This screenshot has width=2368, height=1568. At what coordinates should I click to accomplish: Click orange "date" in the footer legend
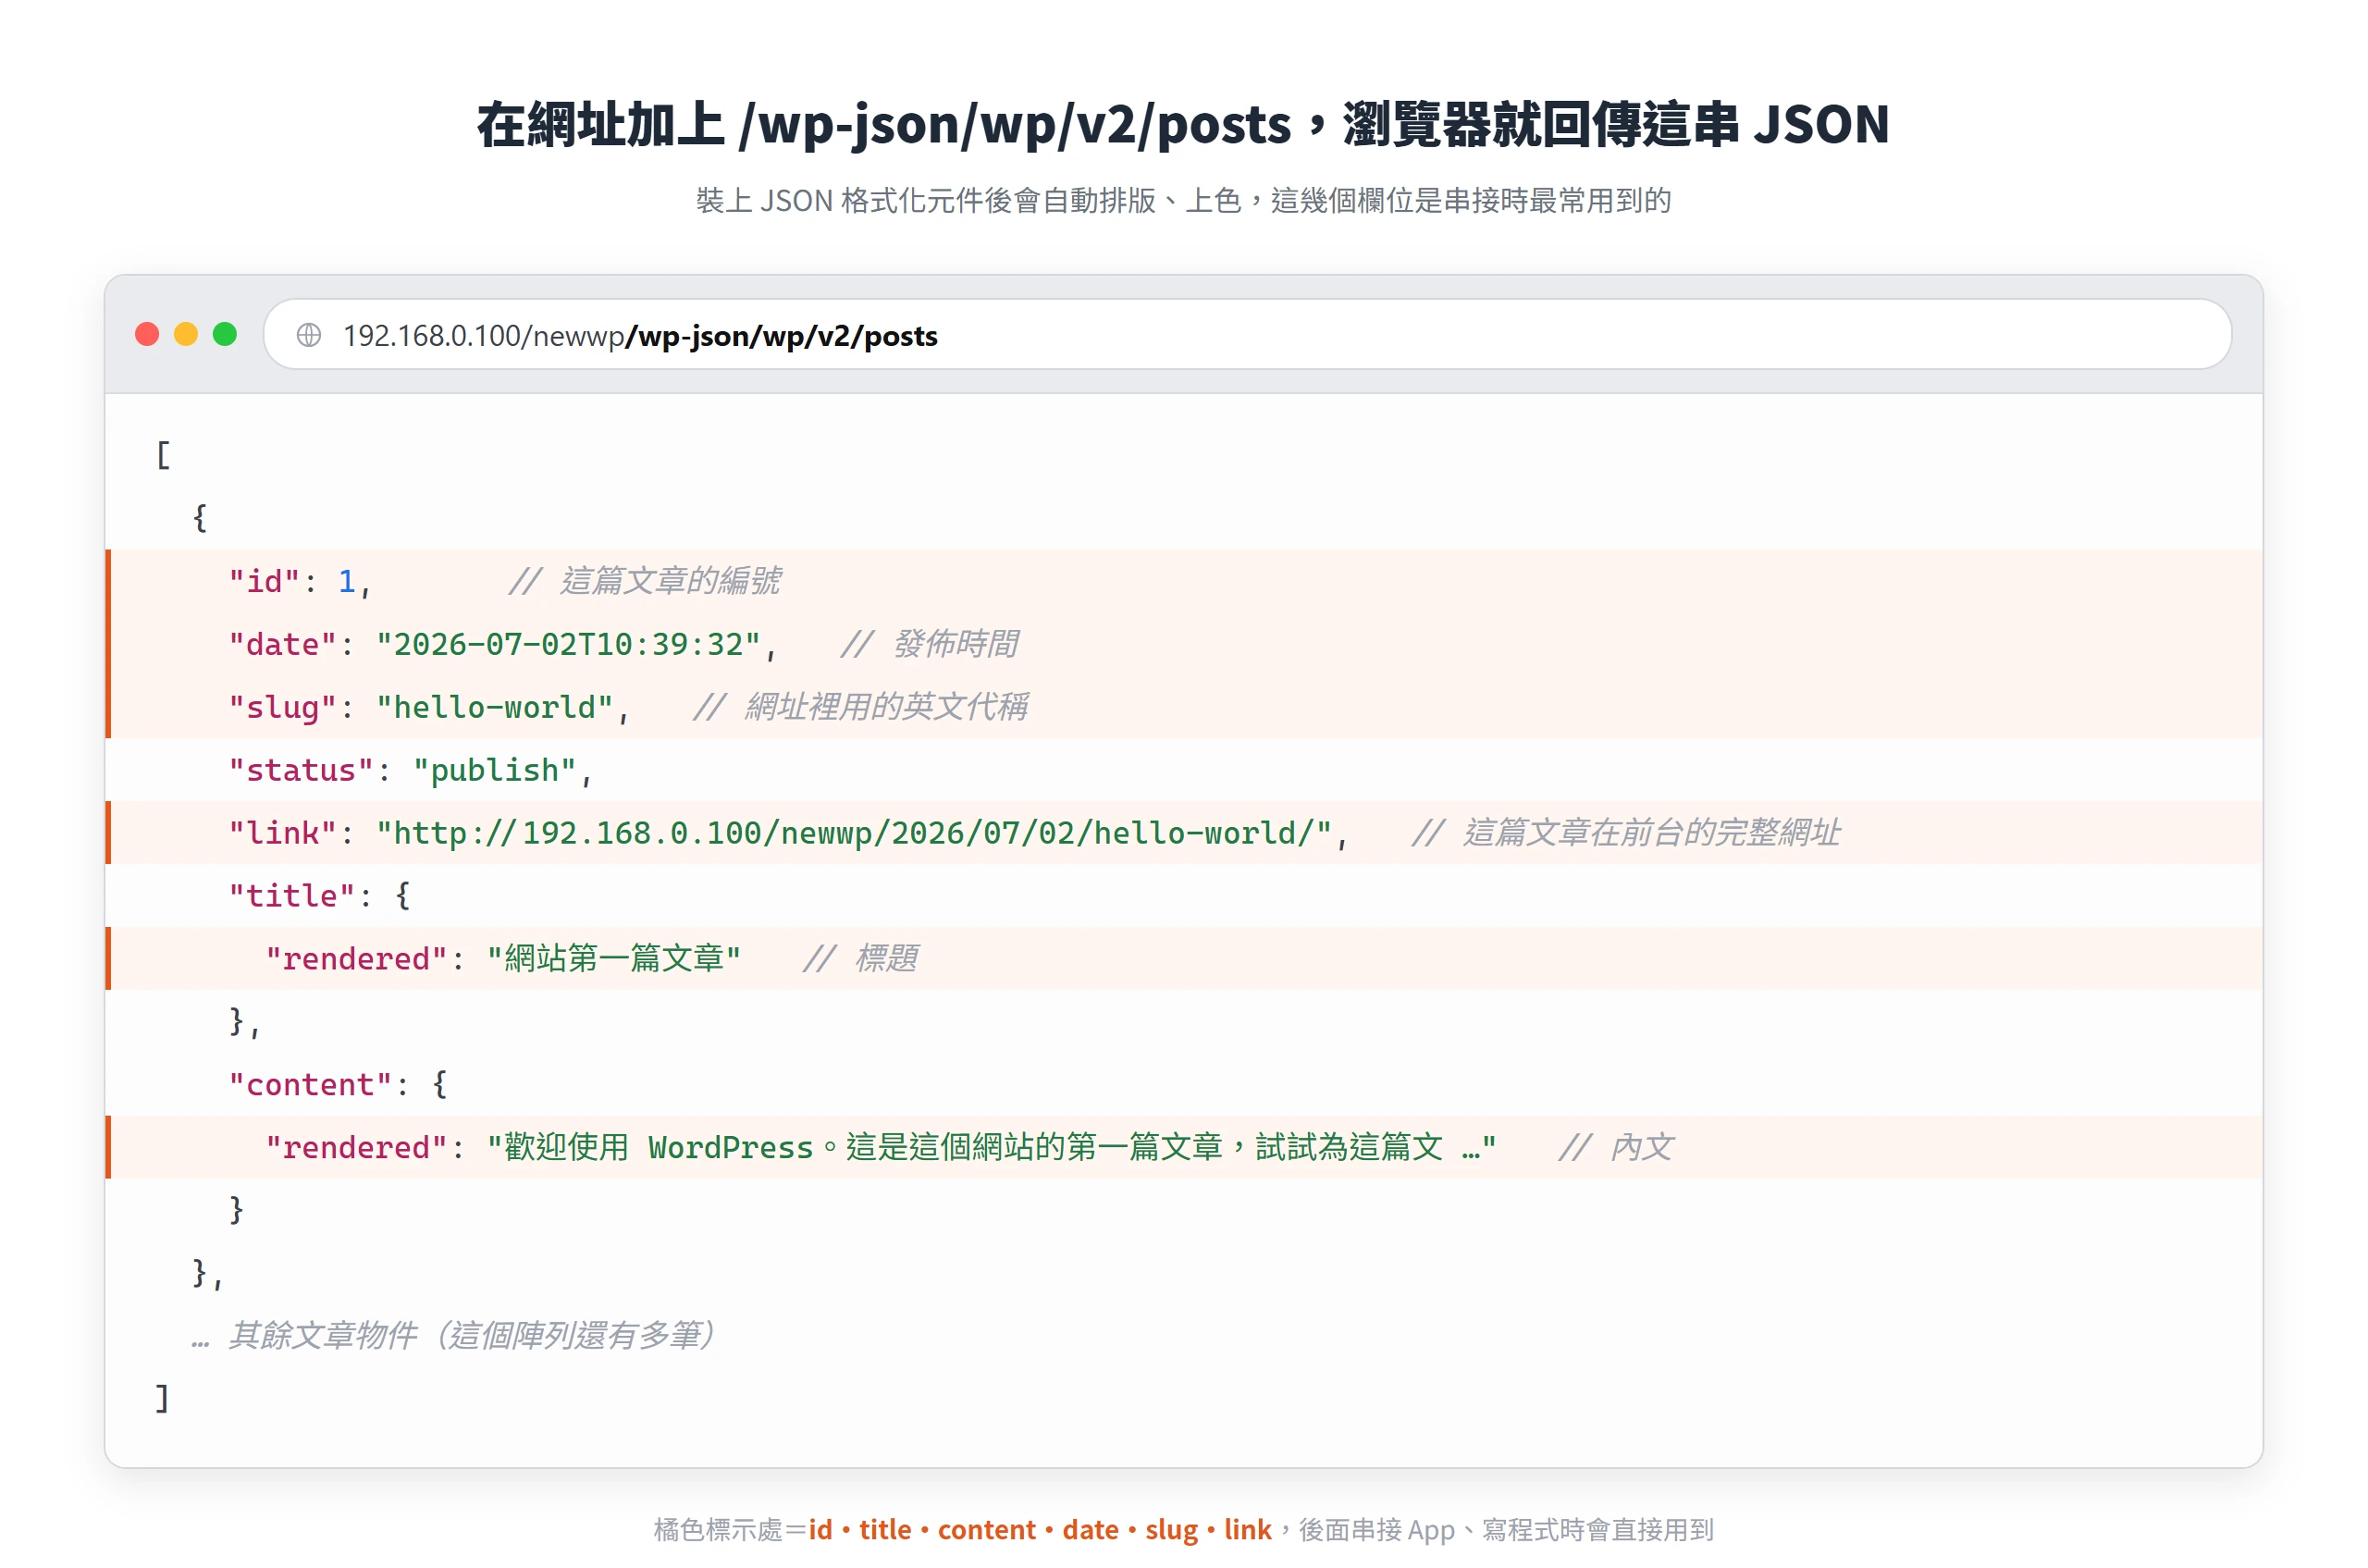(x=1090, y=1529)
